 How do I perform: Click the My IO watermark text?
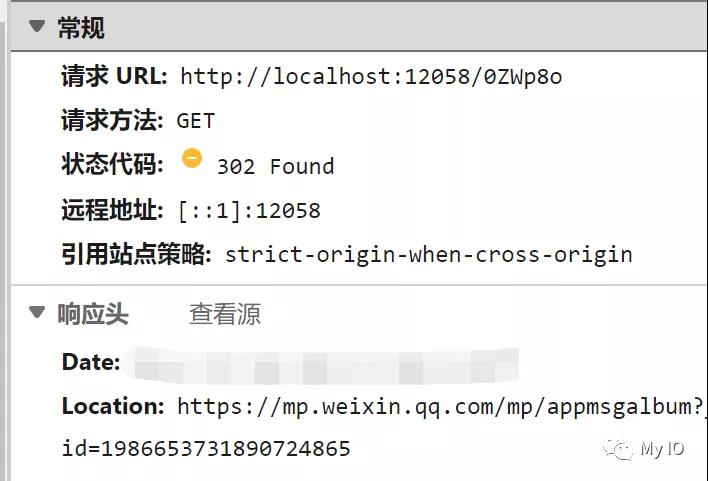pos(662,448)
